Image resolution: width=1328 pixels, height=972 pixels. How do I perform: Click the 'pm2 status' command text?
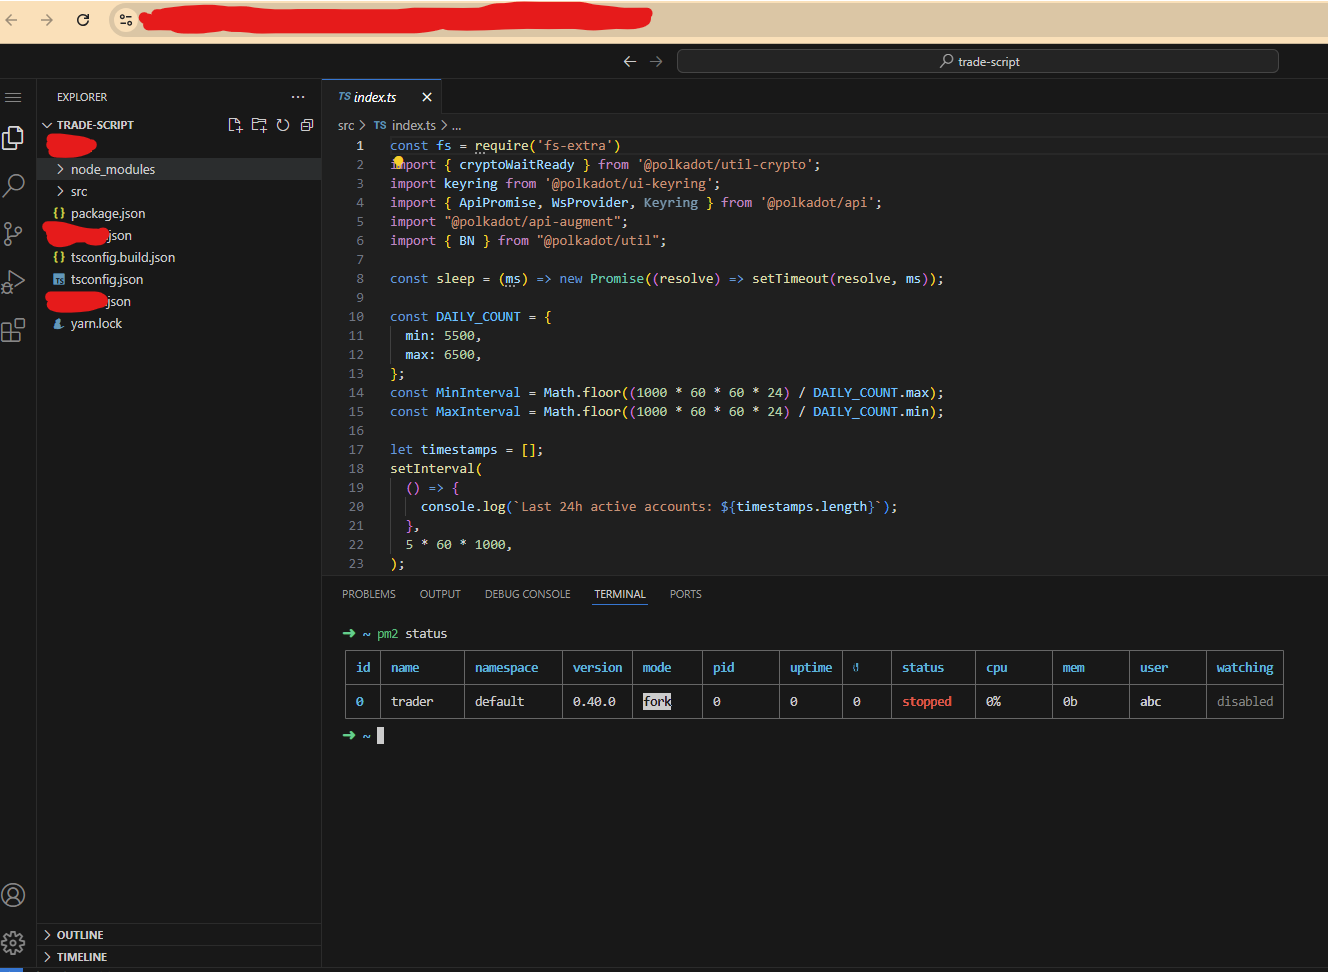412,633
